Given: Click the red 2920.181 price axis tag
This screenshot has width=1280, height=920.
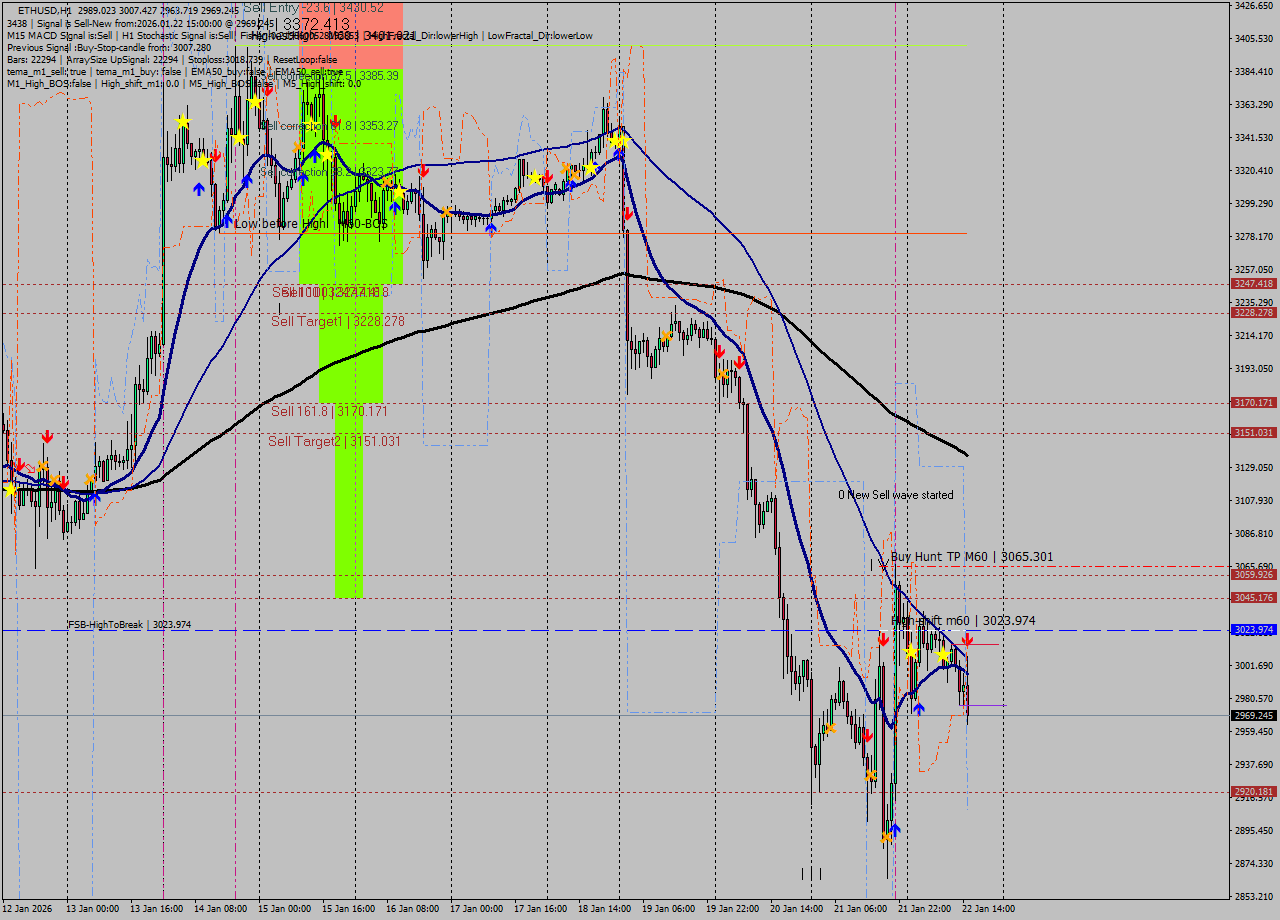Looking at the screenshot, I should click(x=1253, y=792).
